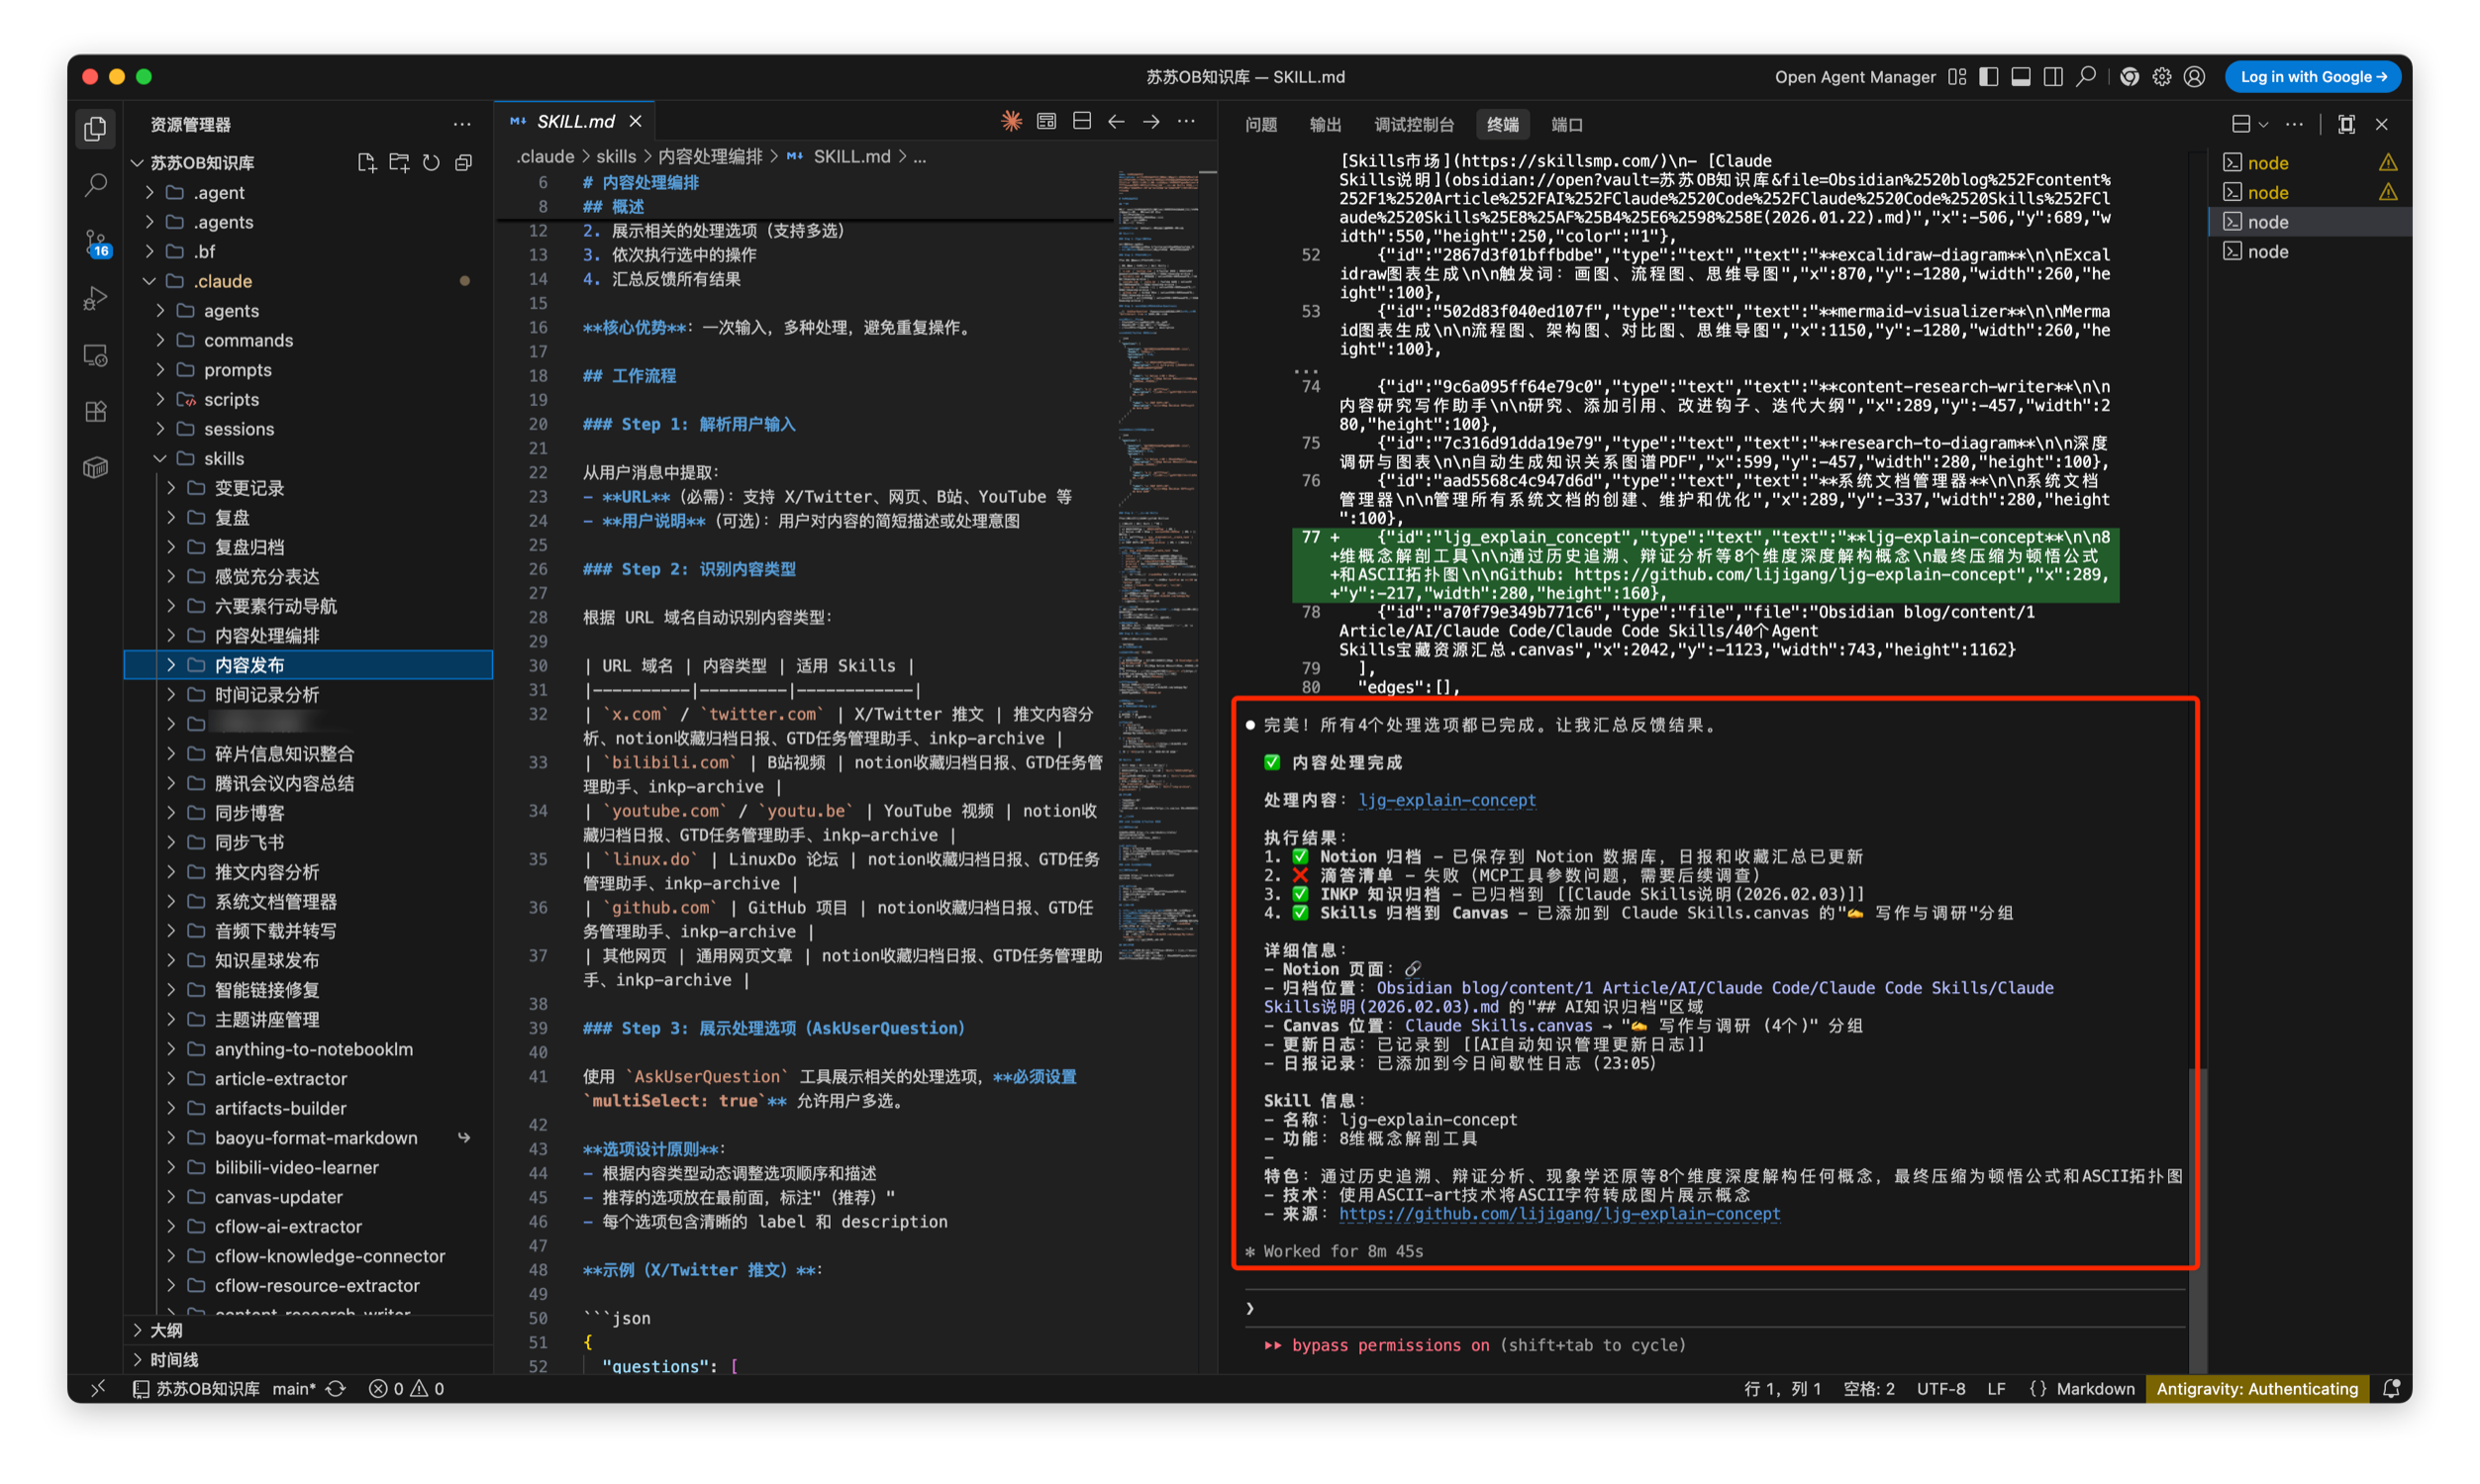Screen dimensions: 2480x1484
Task: Collapse the skills folder
Action: click(x=223, y=458)
